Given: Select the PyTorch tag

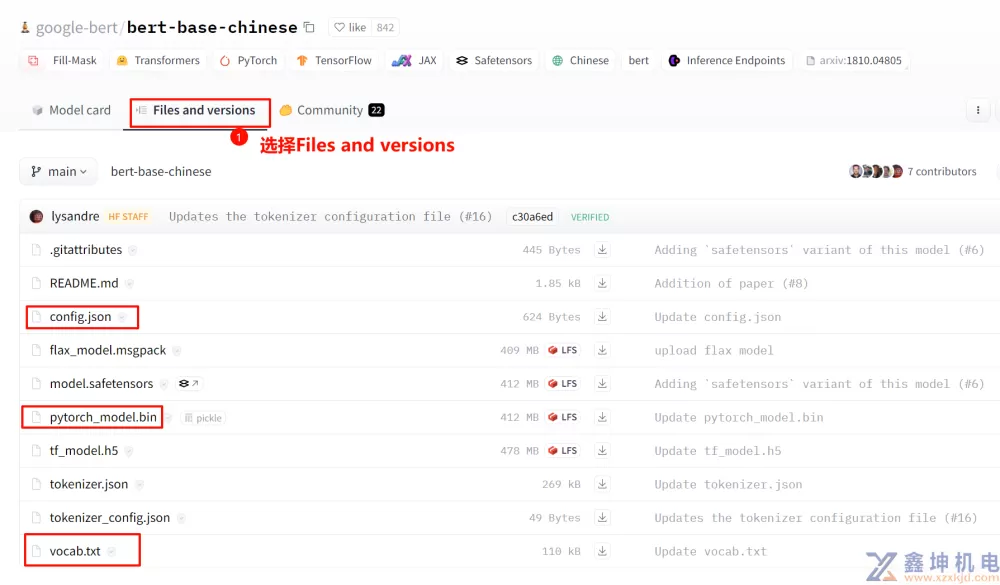Looking at the screenshot, I should [x=248, y=61].
